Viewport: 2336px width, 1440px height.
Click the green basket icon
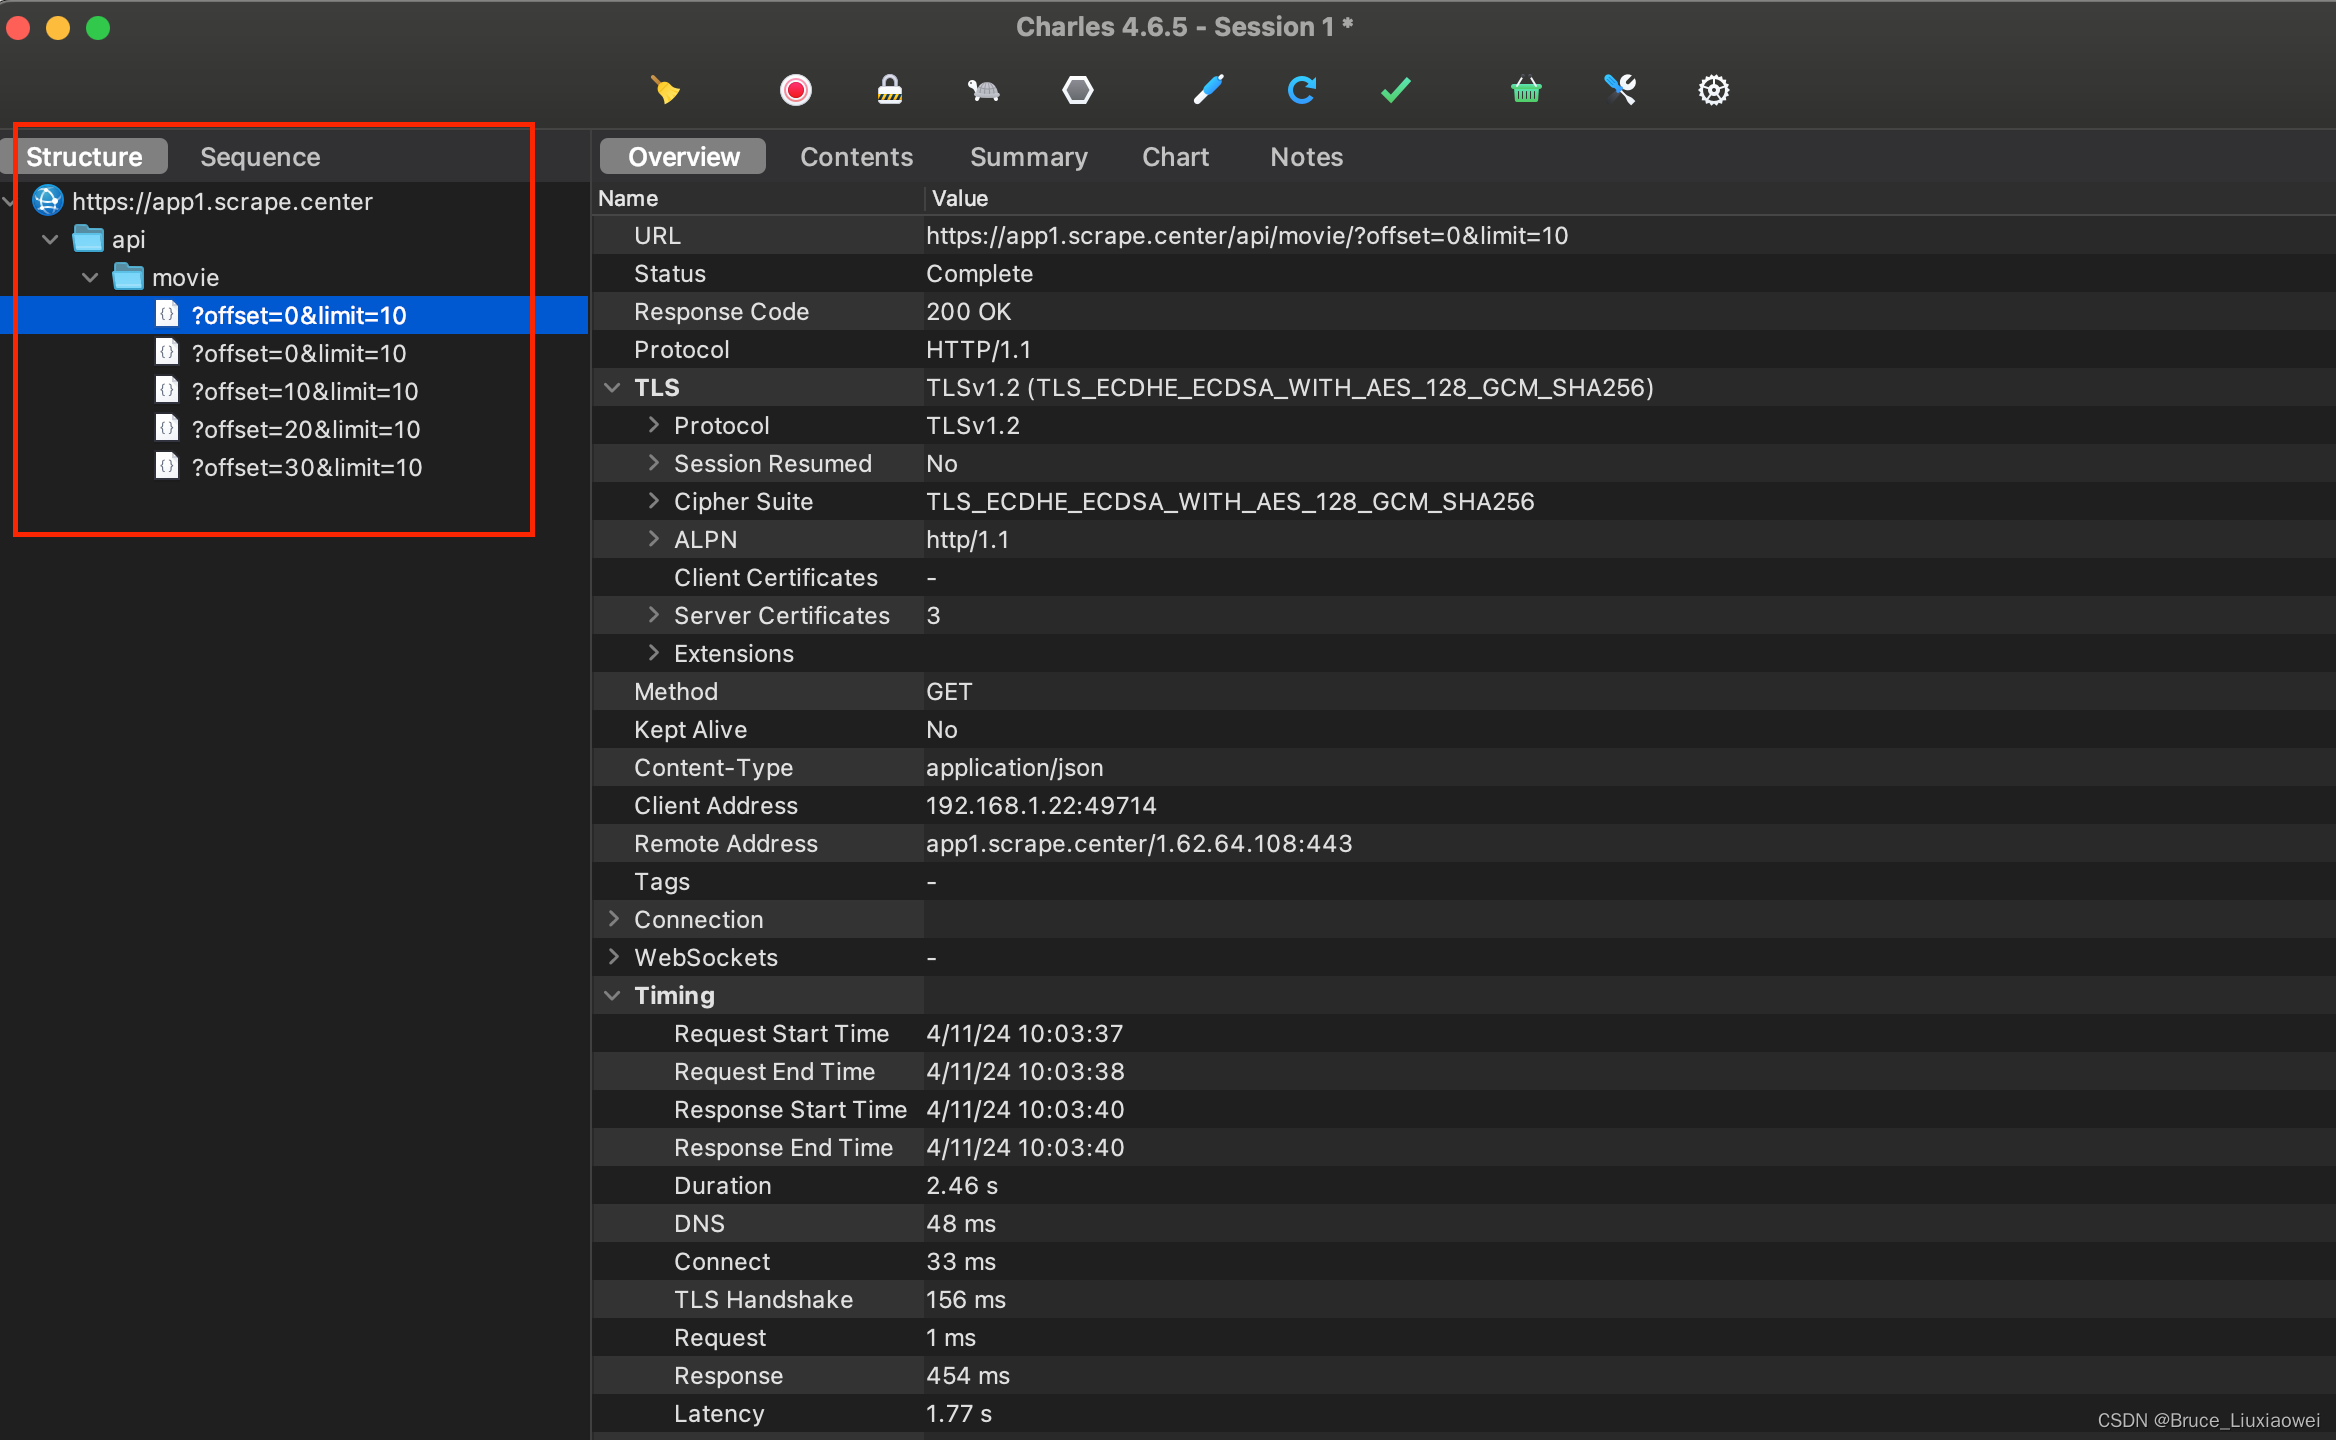(1526, 90)
